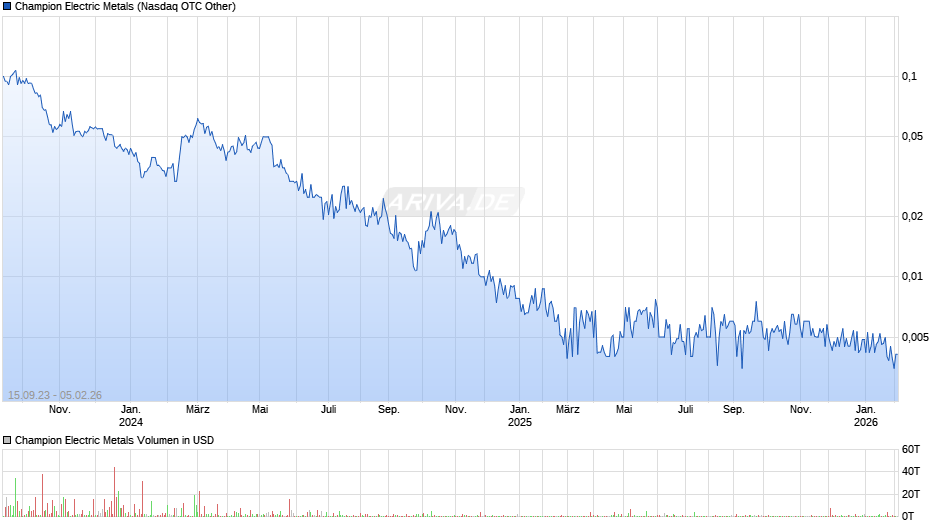Click the blue Champion Electric Metals legend square
Screen dimensions: 940x526
(7, 7)
